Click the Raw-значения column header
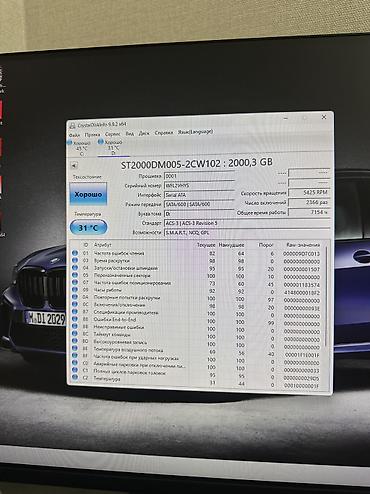Image resolution: width=370 pixels, height=494 pixels. (303, 245)
